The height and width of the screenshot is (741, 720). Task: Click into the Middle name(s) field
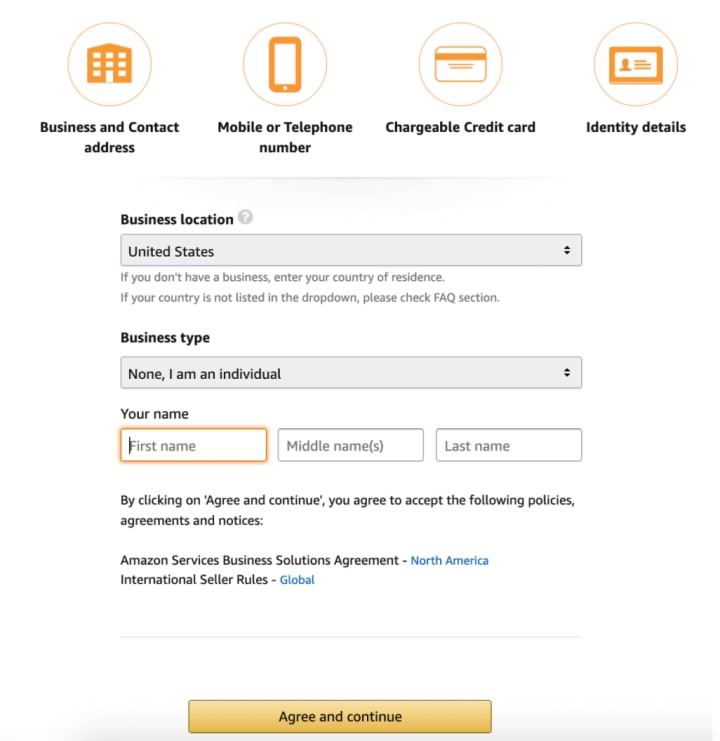pyautogui.click(x=350, y=446)
